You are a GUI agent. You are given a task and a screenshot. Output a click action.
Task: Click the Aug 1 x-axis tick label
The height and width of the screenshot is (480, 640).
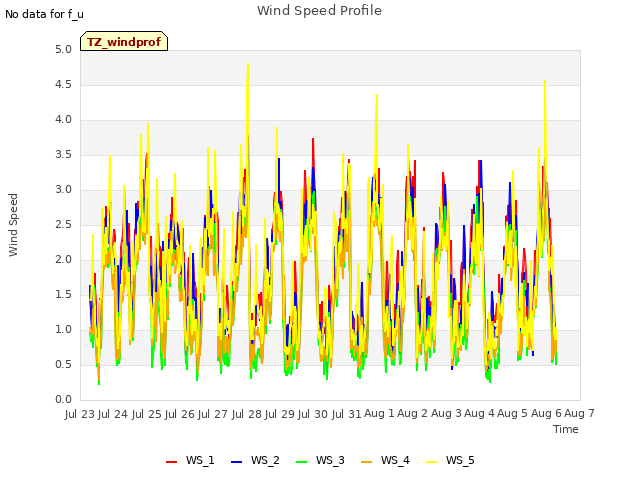coord(380,414)
